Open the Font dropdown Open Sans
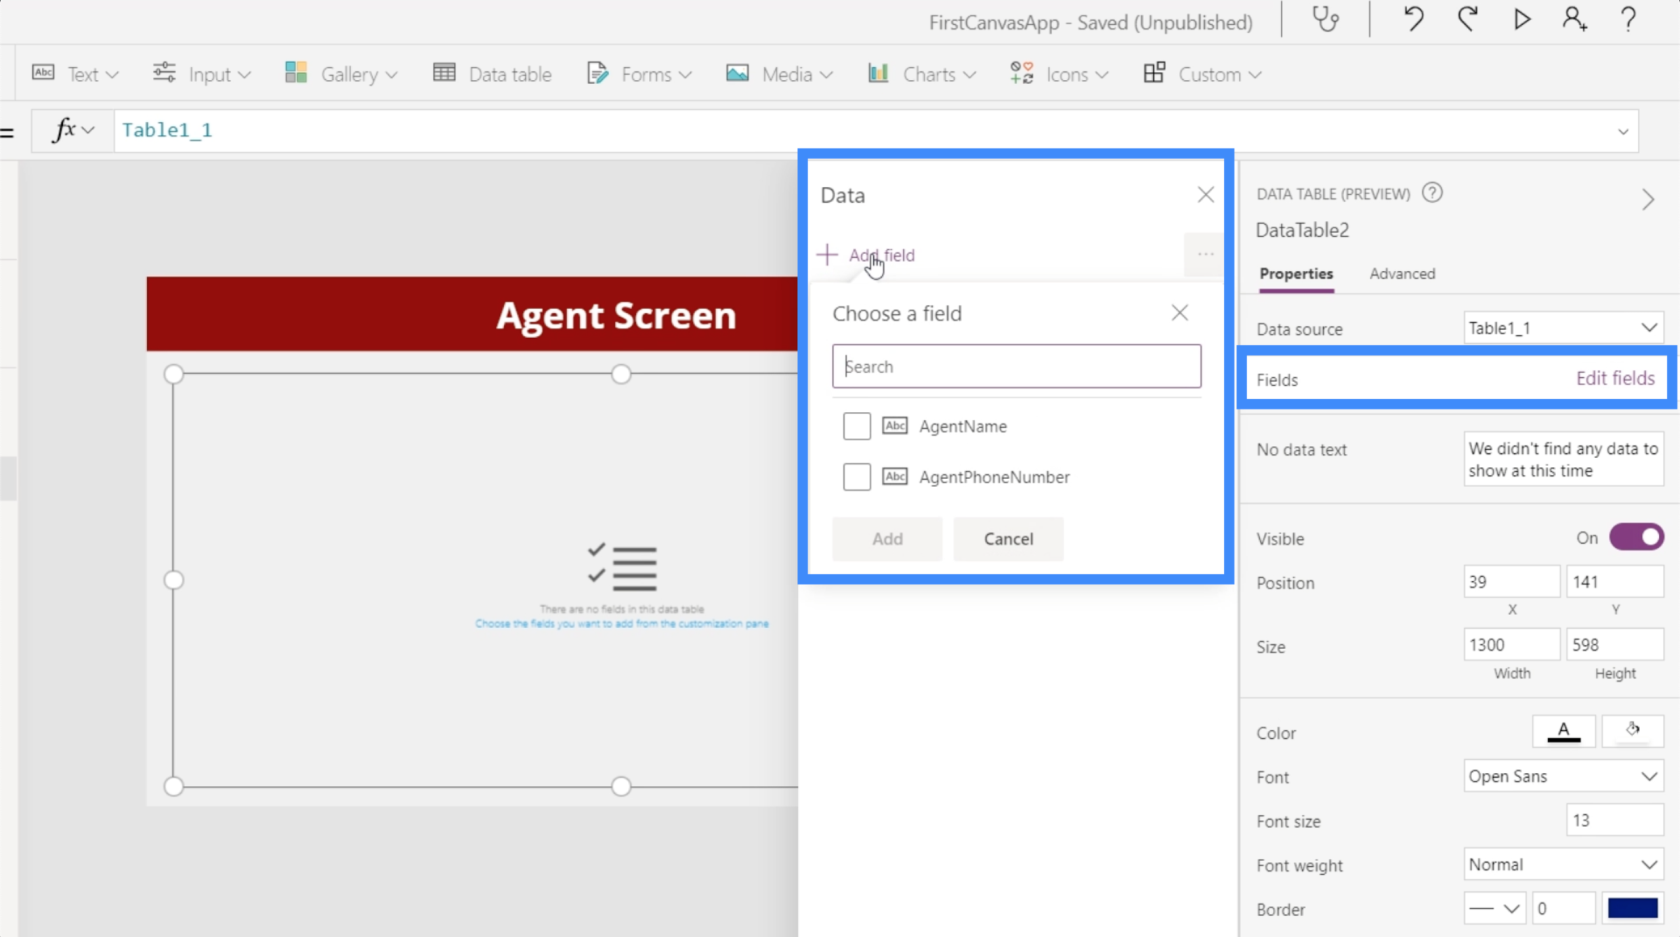1680x937 pixels. pyautogui.click(x=1563, y=776)
